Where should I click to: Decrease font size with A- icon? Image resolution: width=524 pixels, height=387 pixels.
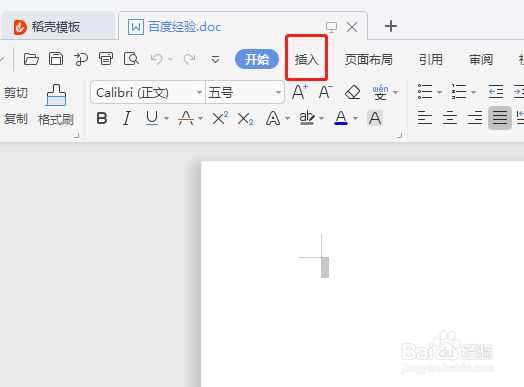325,92
